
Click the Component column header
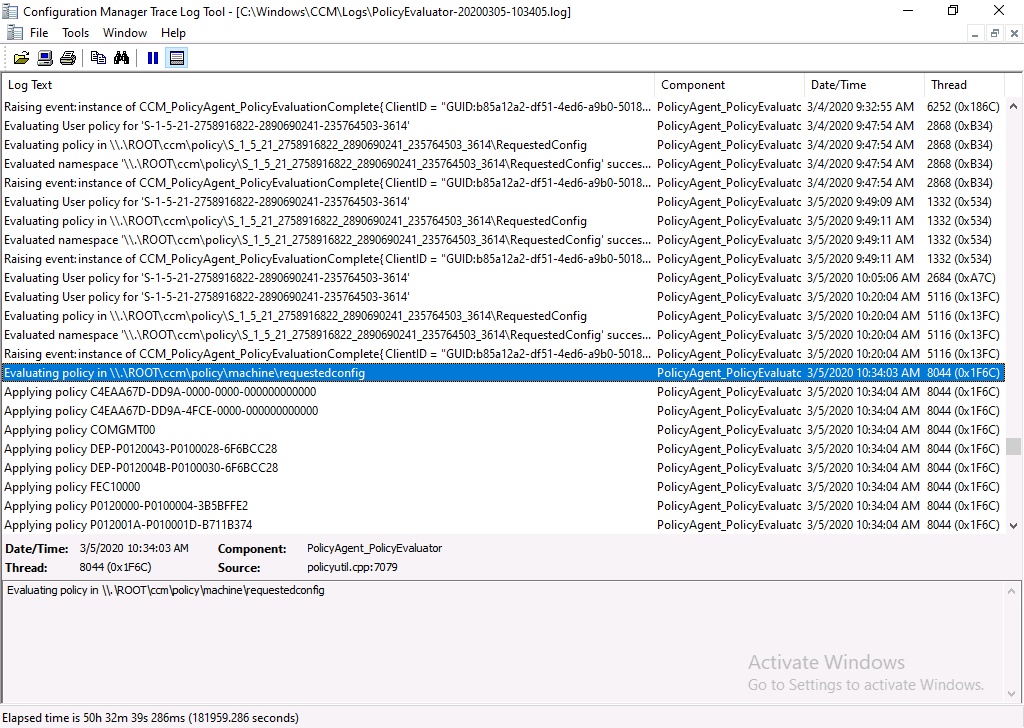click(x=729, y=85)
